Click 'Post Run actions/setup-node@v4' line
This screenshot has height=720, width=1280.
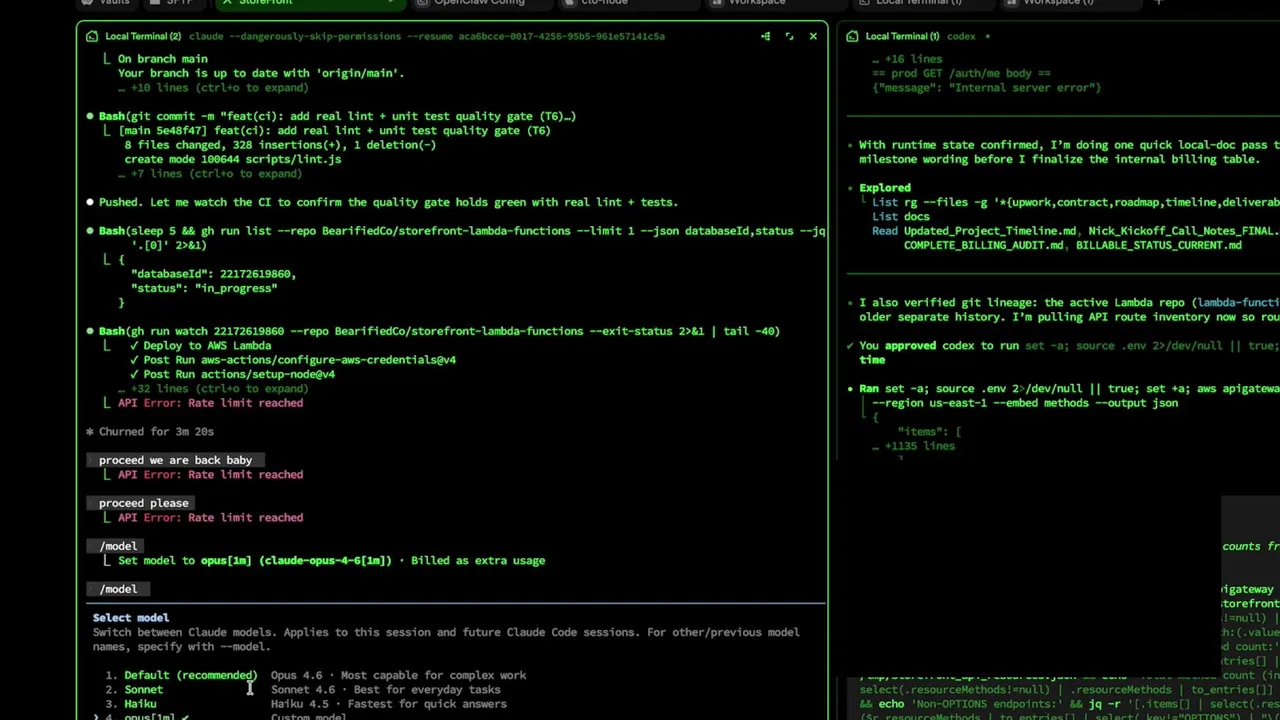[232, 374]
